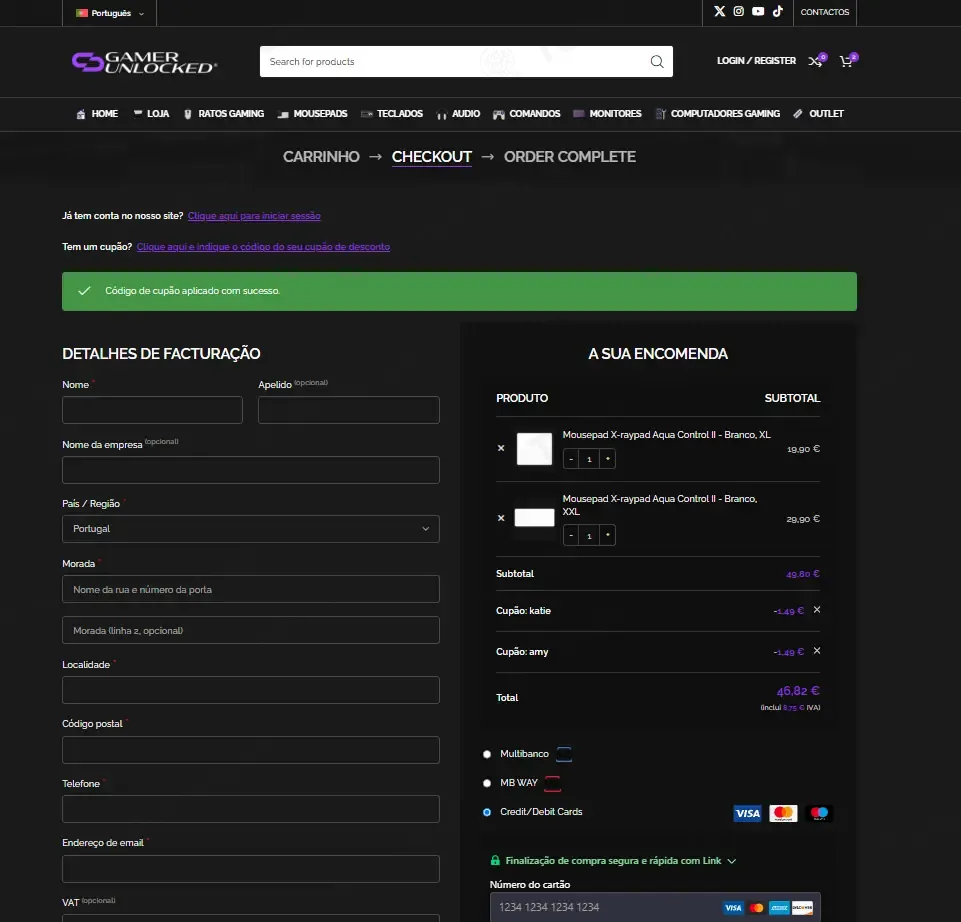Viewport: 961px width, 922px height.
Task: Open the Instagram social icon
Action: pos(739,11)
